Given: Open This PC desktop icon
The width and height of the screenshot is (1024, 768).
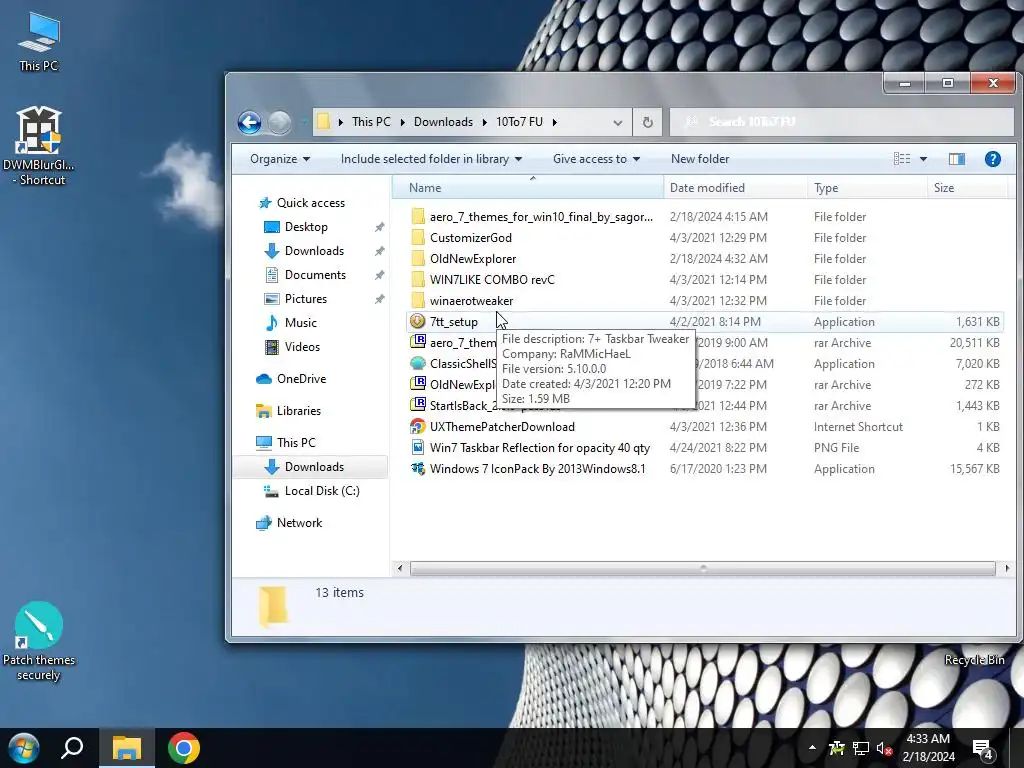Looking at the screenshot, I should pos(39,41).
